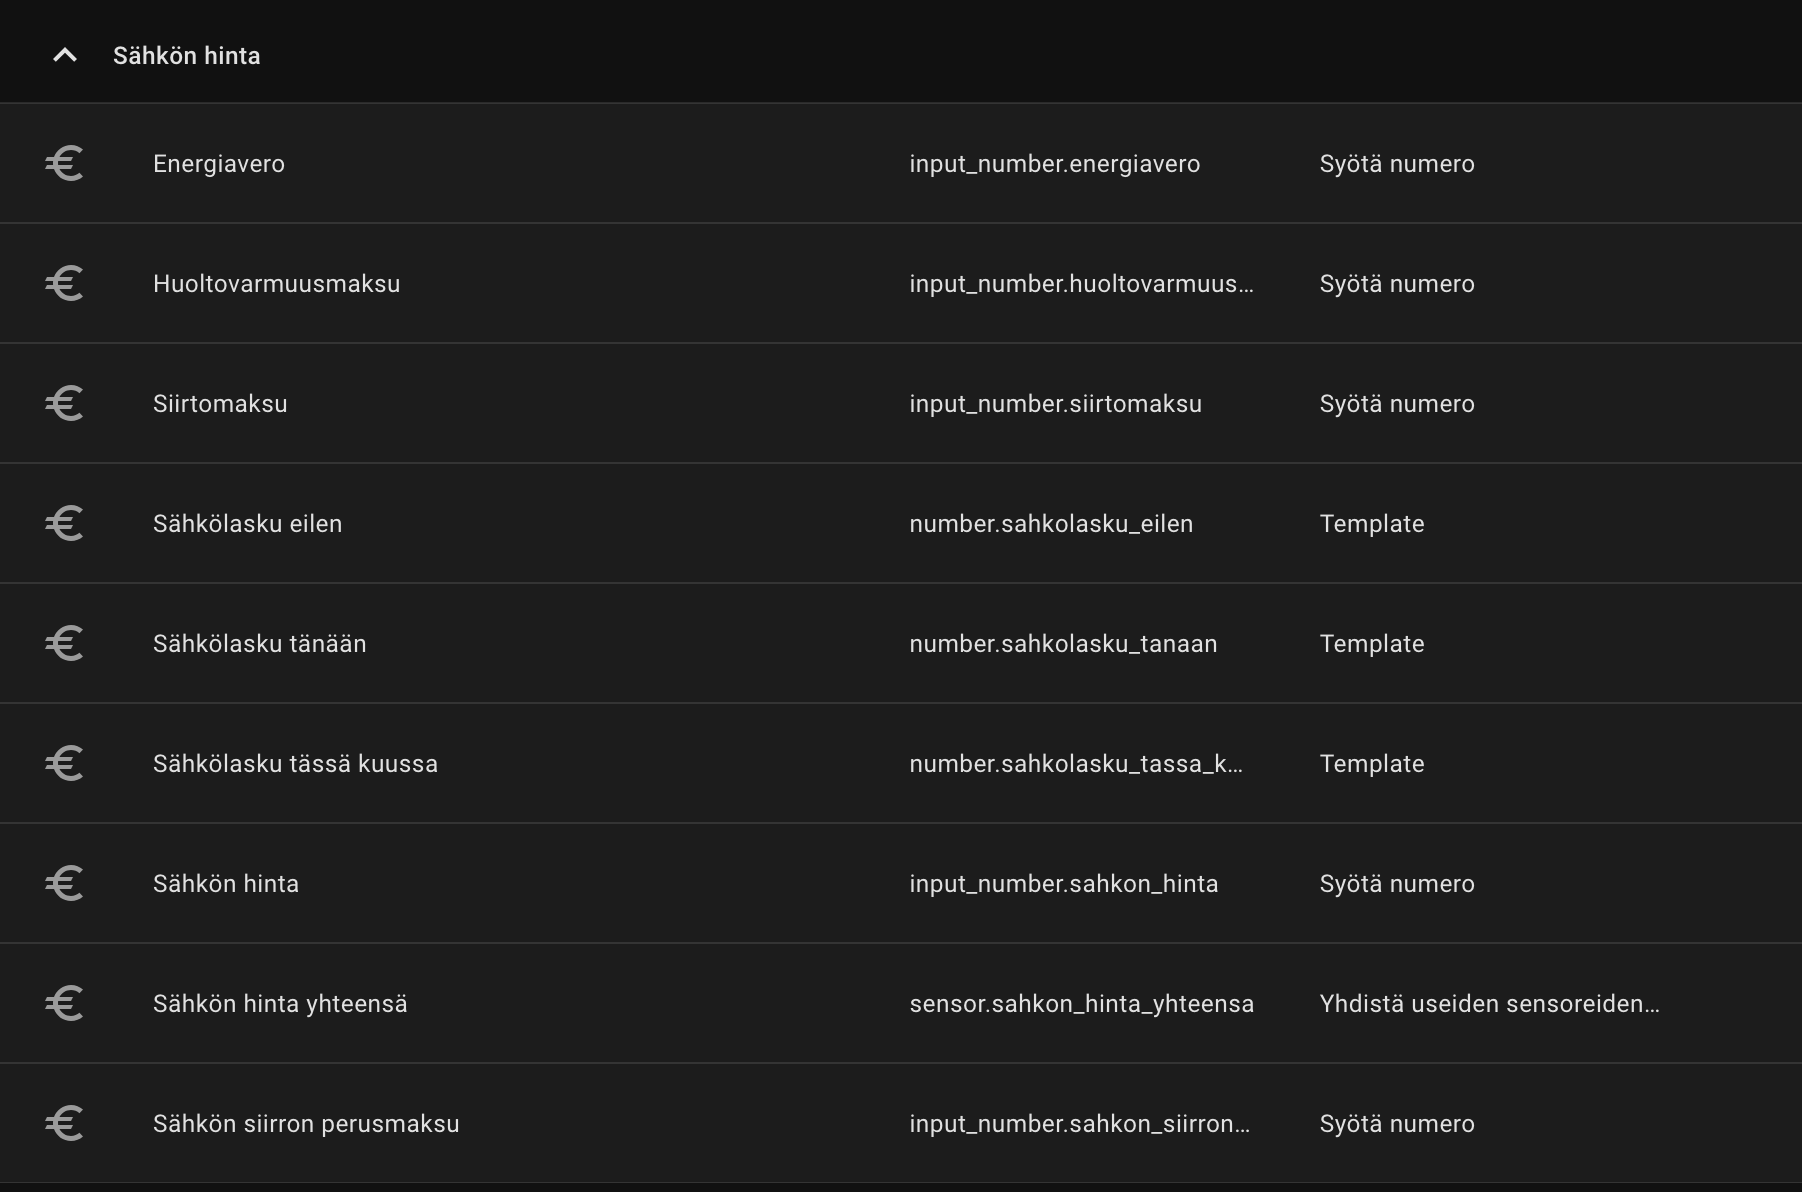Open the Huoltovarmuusmaksu entity name
Image resolution: width=1802 pixels, height=1192 pixels.
(x=276, y=284)
